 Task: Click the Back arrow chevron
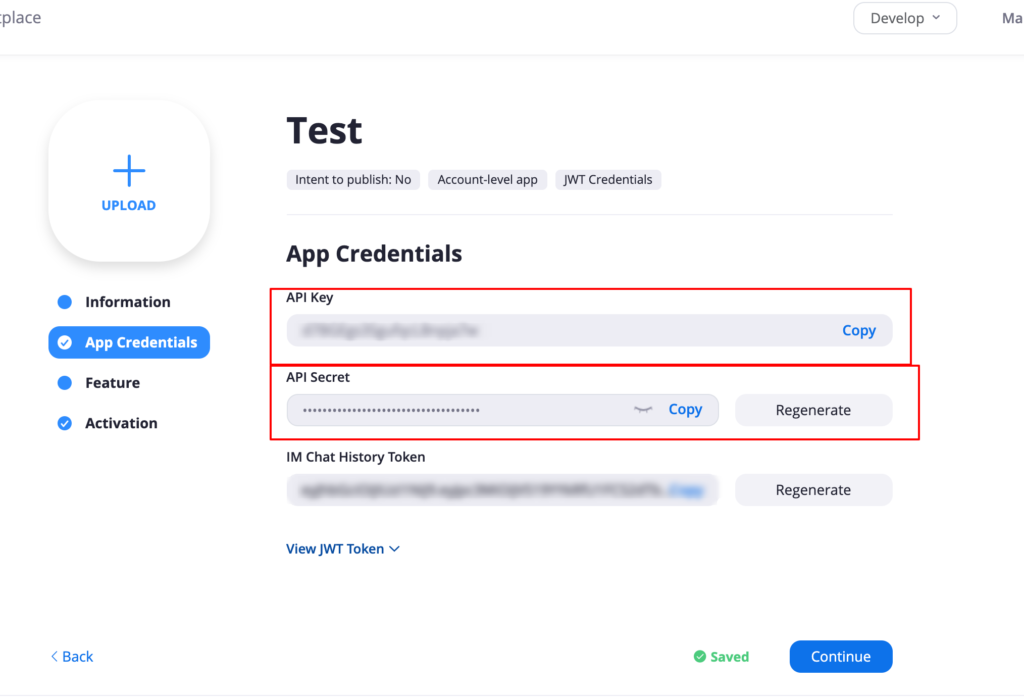[54, 657]
